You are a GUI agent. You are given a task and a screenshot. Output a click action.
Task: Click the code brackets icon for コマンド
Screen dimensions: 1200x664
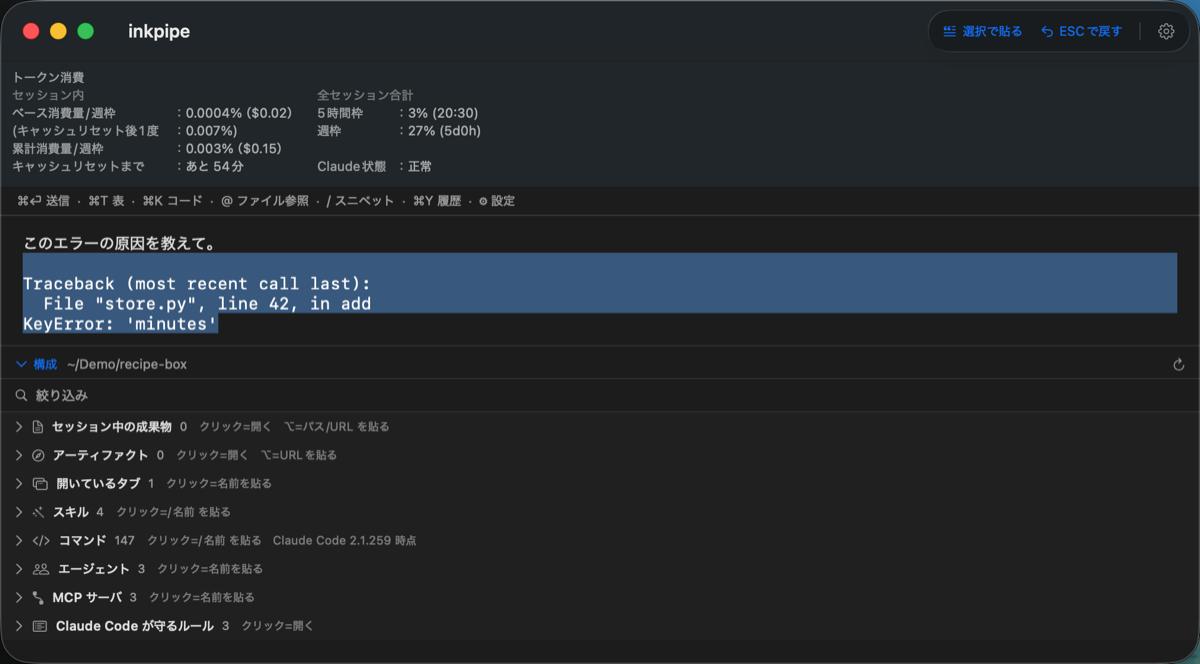click(x=41, y=541)
